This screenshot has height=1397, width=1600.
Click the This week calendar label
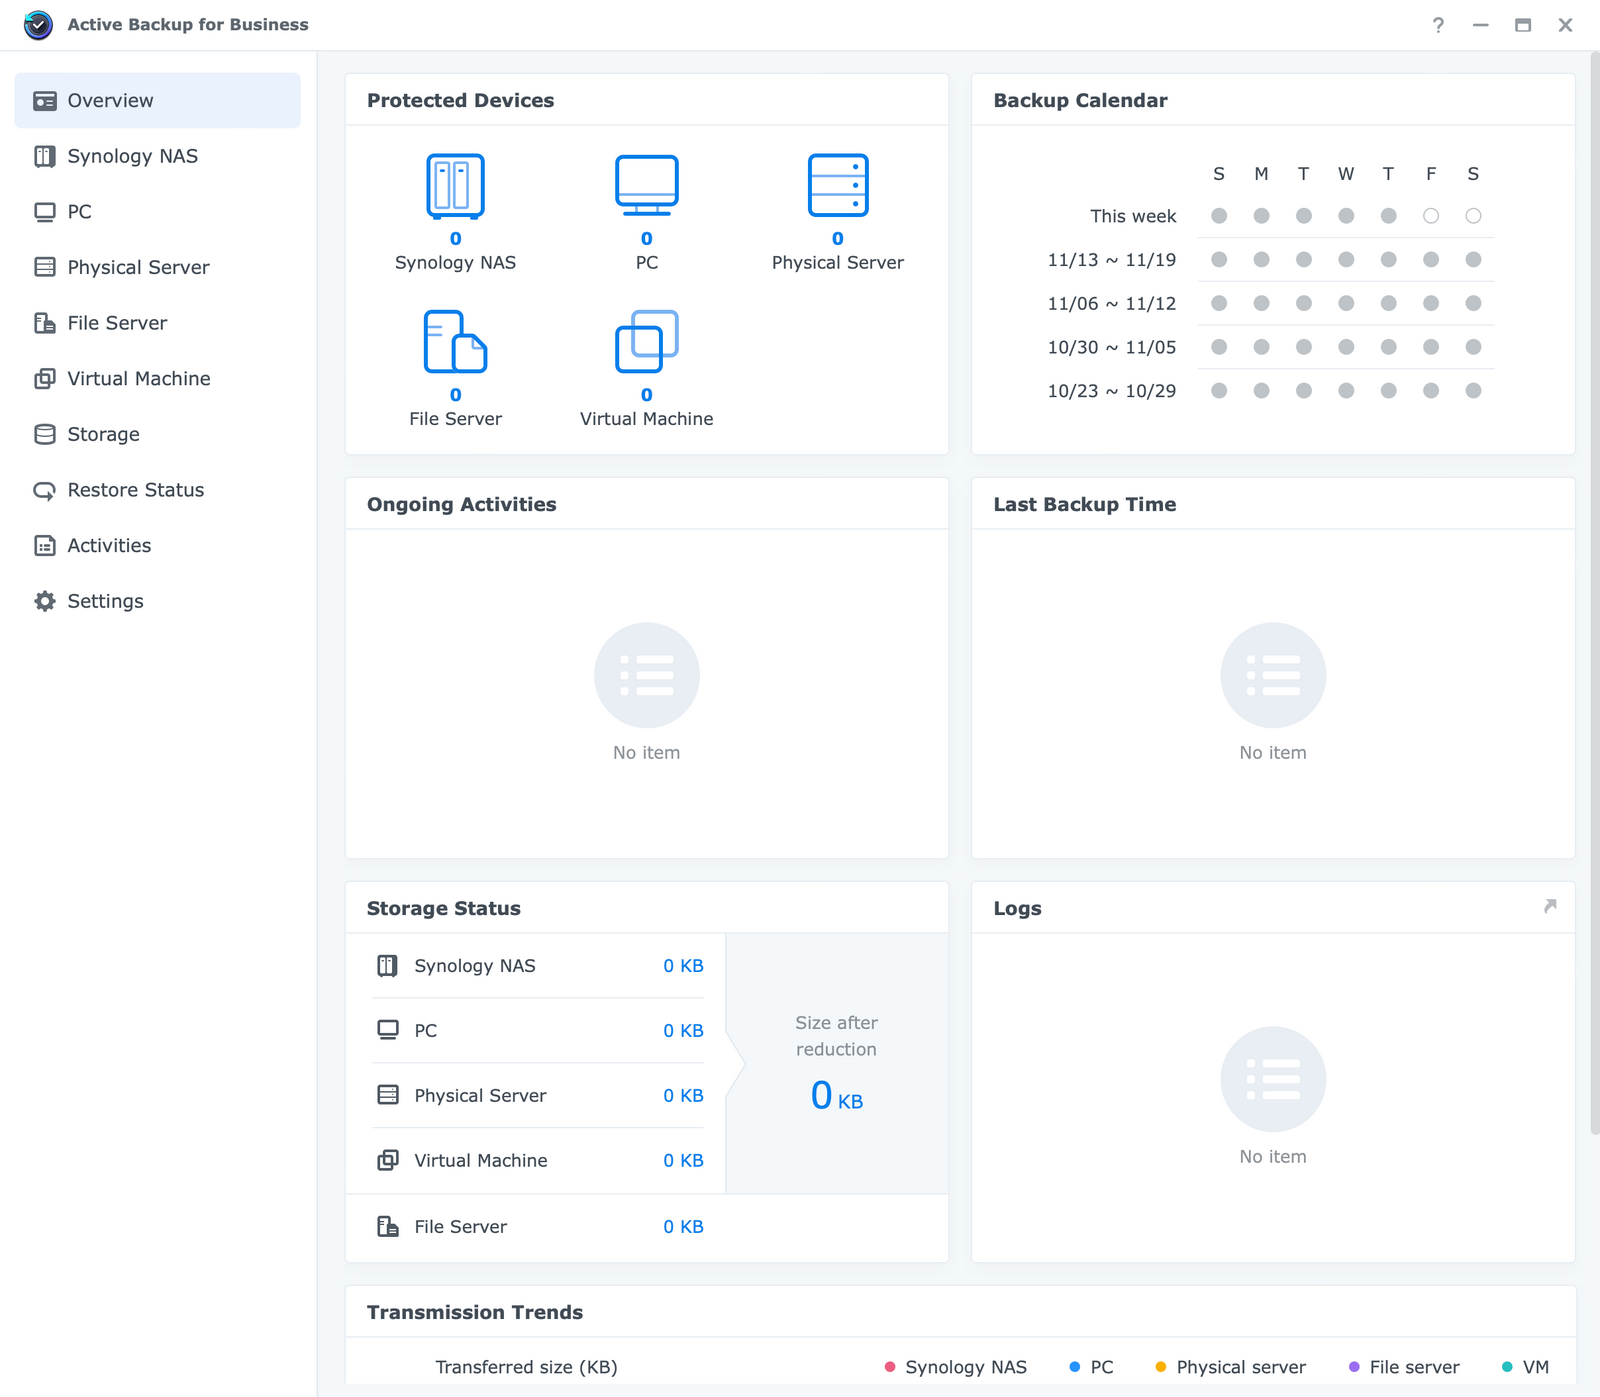point(1133,216)
